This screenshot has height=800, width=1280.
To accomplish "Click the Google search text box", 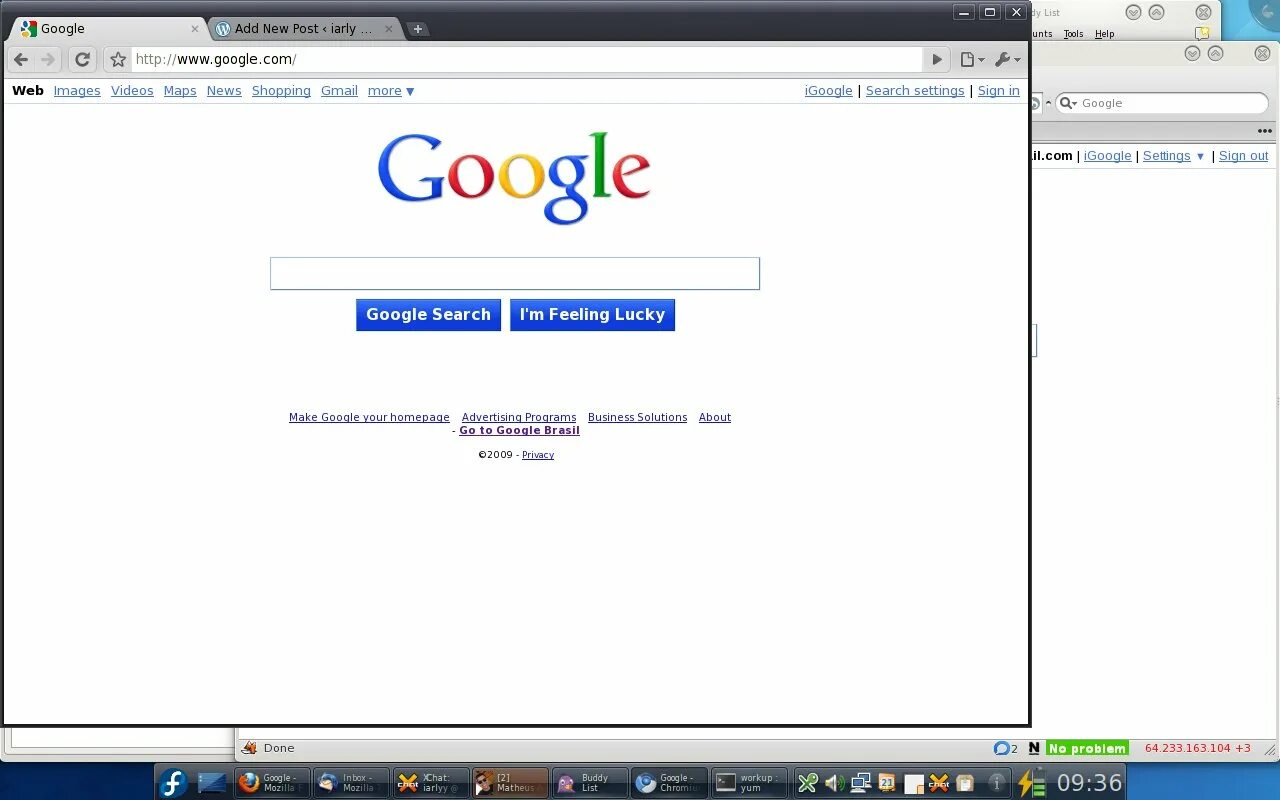I will click(x=515, y=274).
